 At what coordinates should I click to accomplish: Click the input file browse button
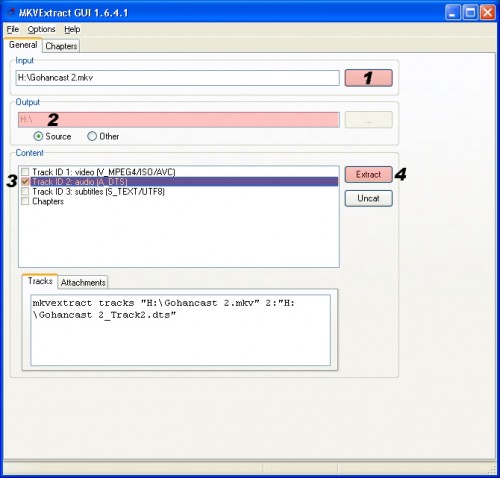pos(368,78)
